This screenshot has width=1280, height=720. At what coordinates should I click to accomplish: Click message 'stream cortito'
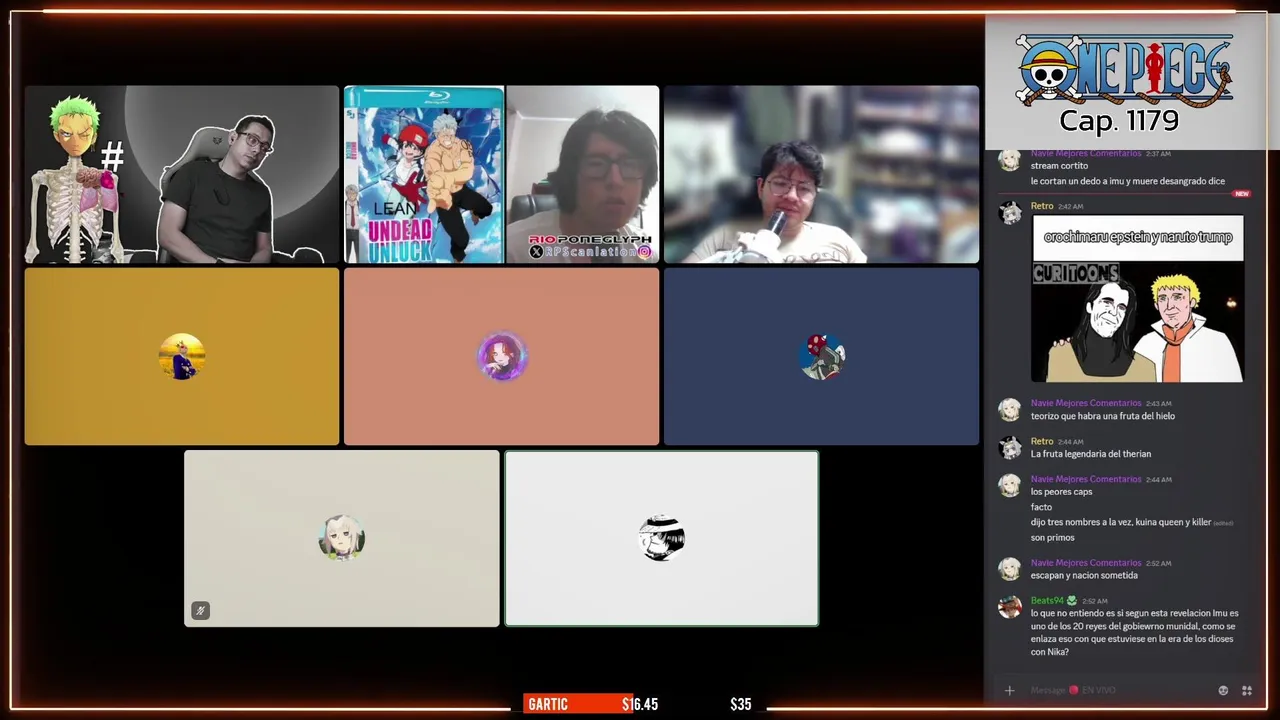(1059, 166)
